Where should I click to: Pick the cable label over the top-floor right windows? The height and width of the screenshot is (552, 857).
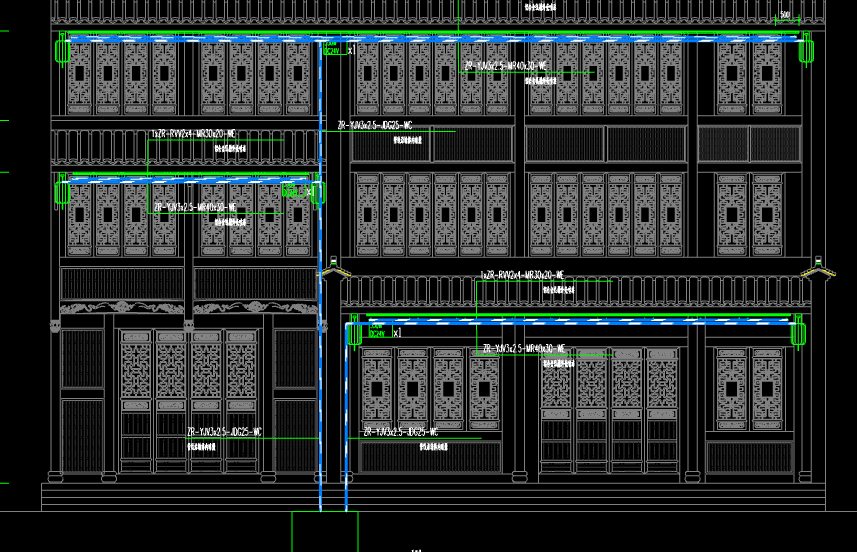click(x=505, y=66)
